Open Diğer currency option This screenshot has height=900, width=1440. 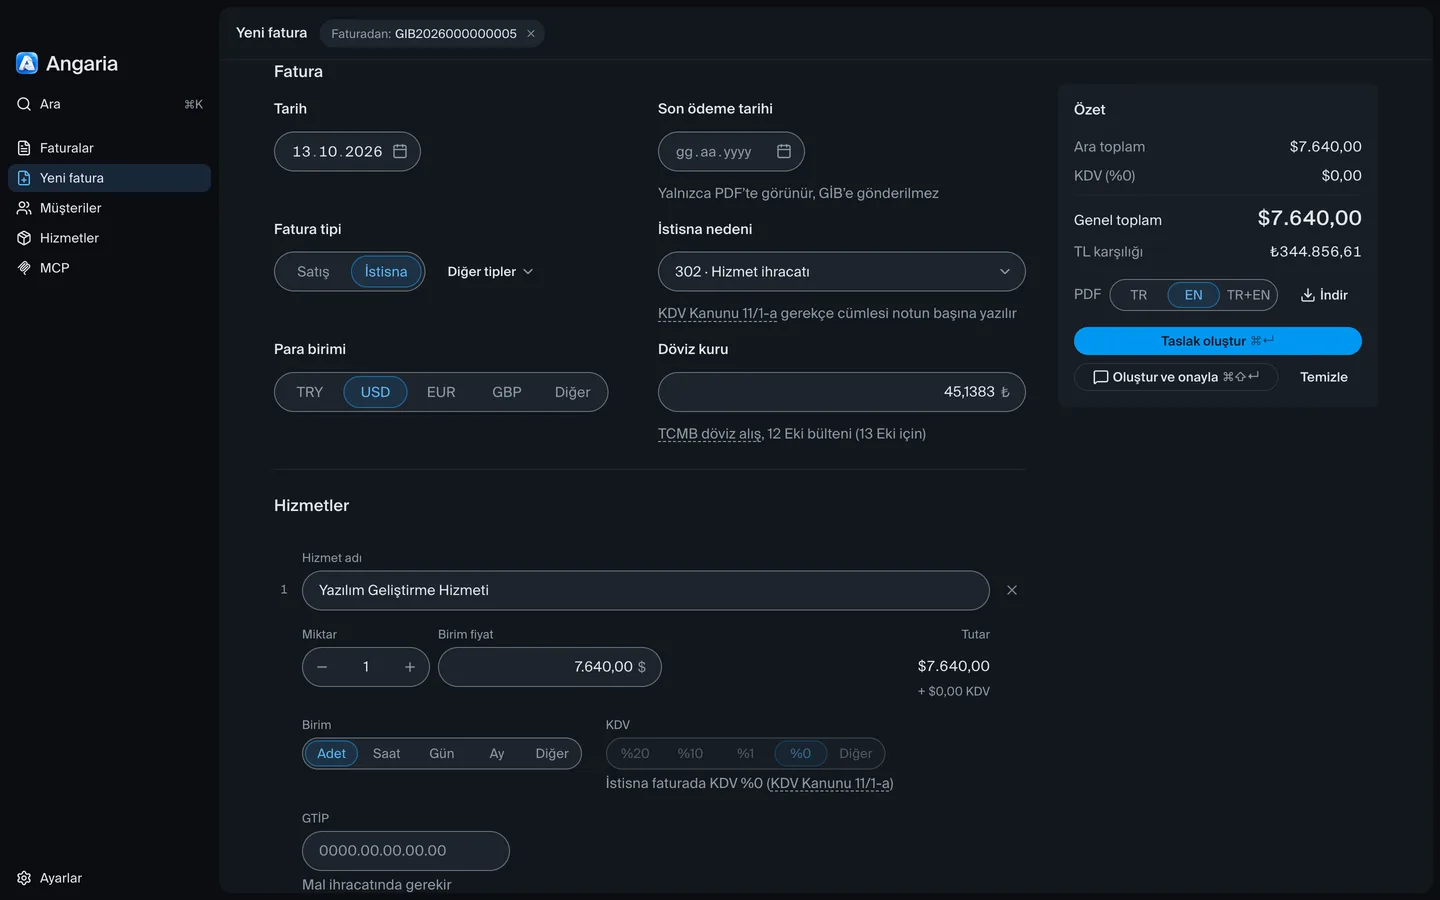pyautogui.click(x=573, y=392)
